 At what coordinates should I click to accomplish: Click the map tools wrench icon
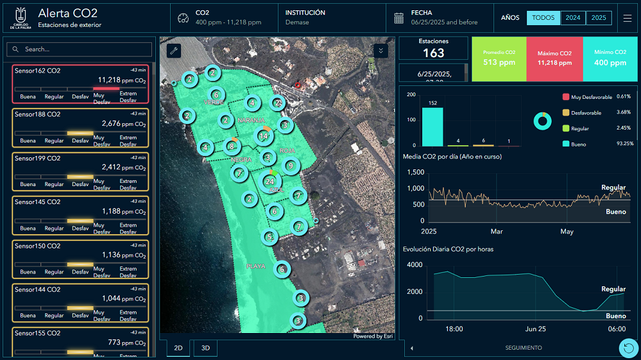(174, 51)
